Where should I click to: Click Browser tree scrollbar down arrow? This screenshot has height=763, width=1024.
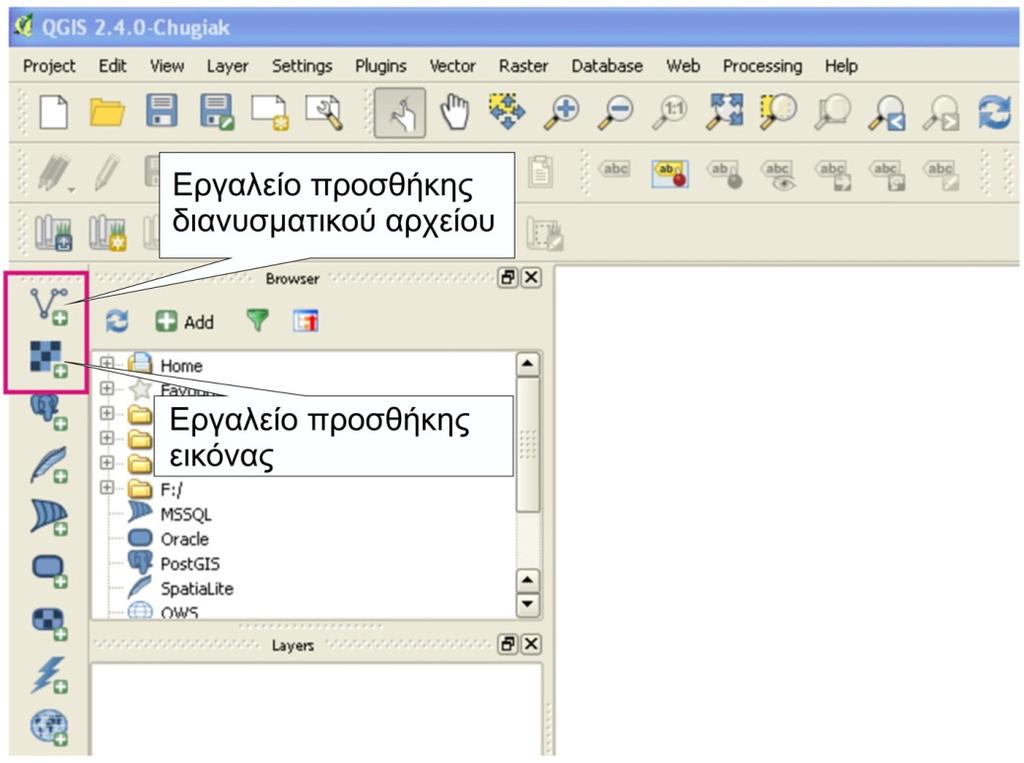527,604
